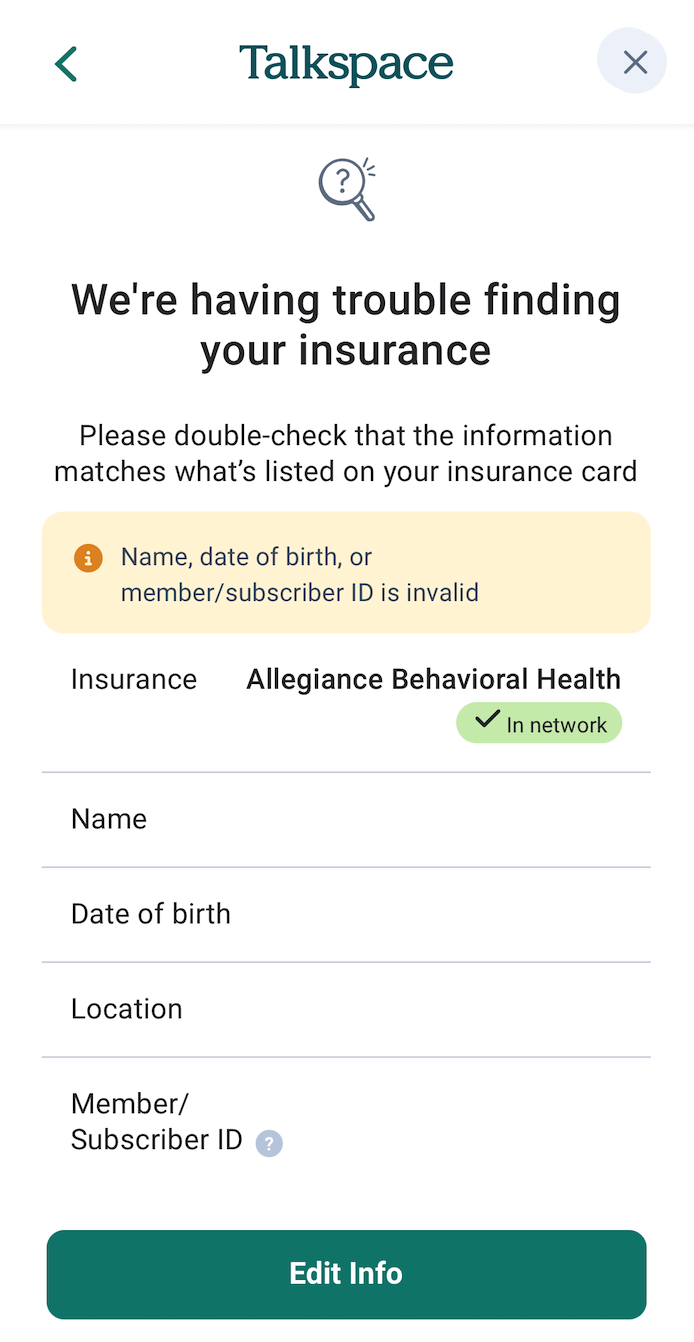The image size is (694, 1342).
Task: Close the insurance check screen
Action: (x=634, y=63)
